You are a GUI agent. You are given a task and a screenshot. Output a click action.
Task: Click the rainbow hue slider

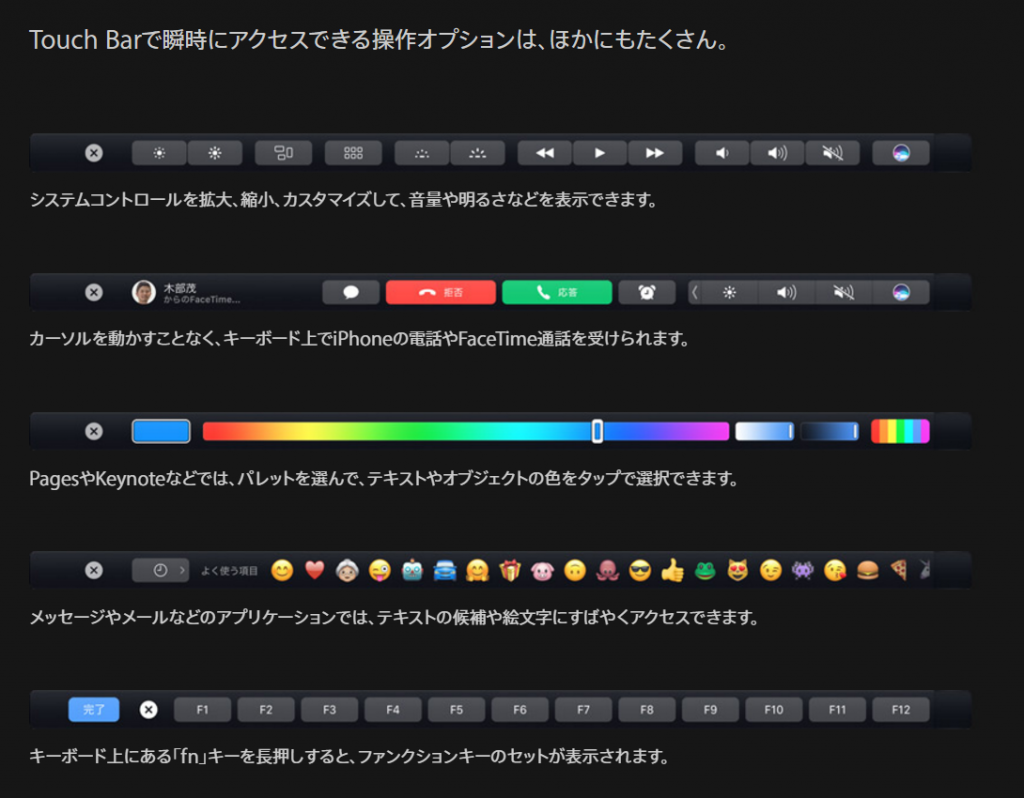pyautogui.click(x=466, y=431)
